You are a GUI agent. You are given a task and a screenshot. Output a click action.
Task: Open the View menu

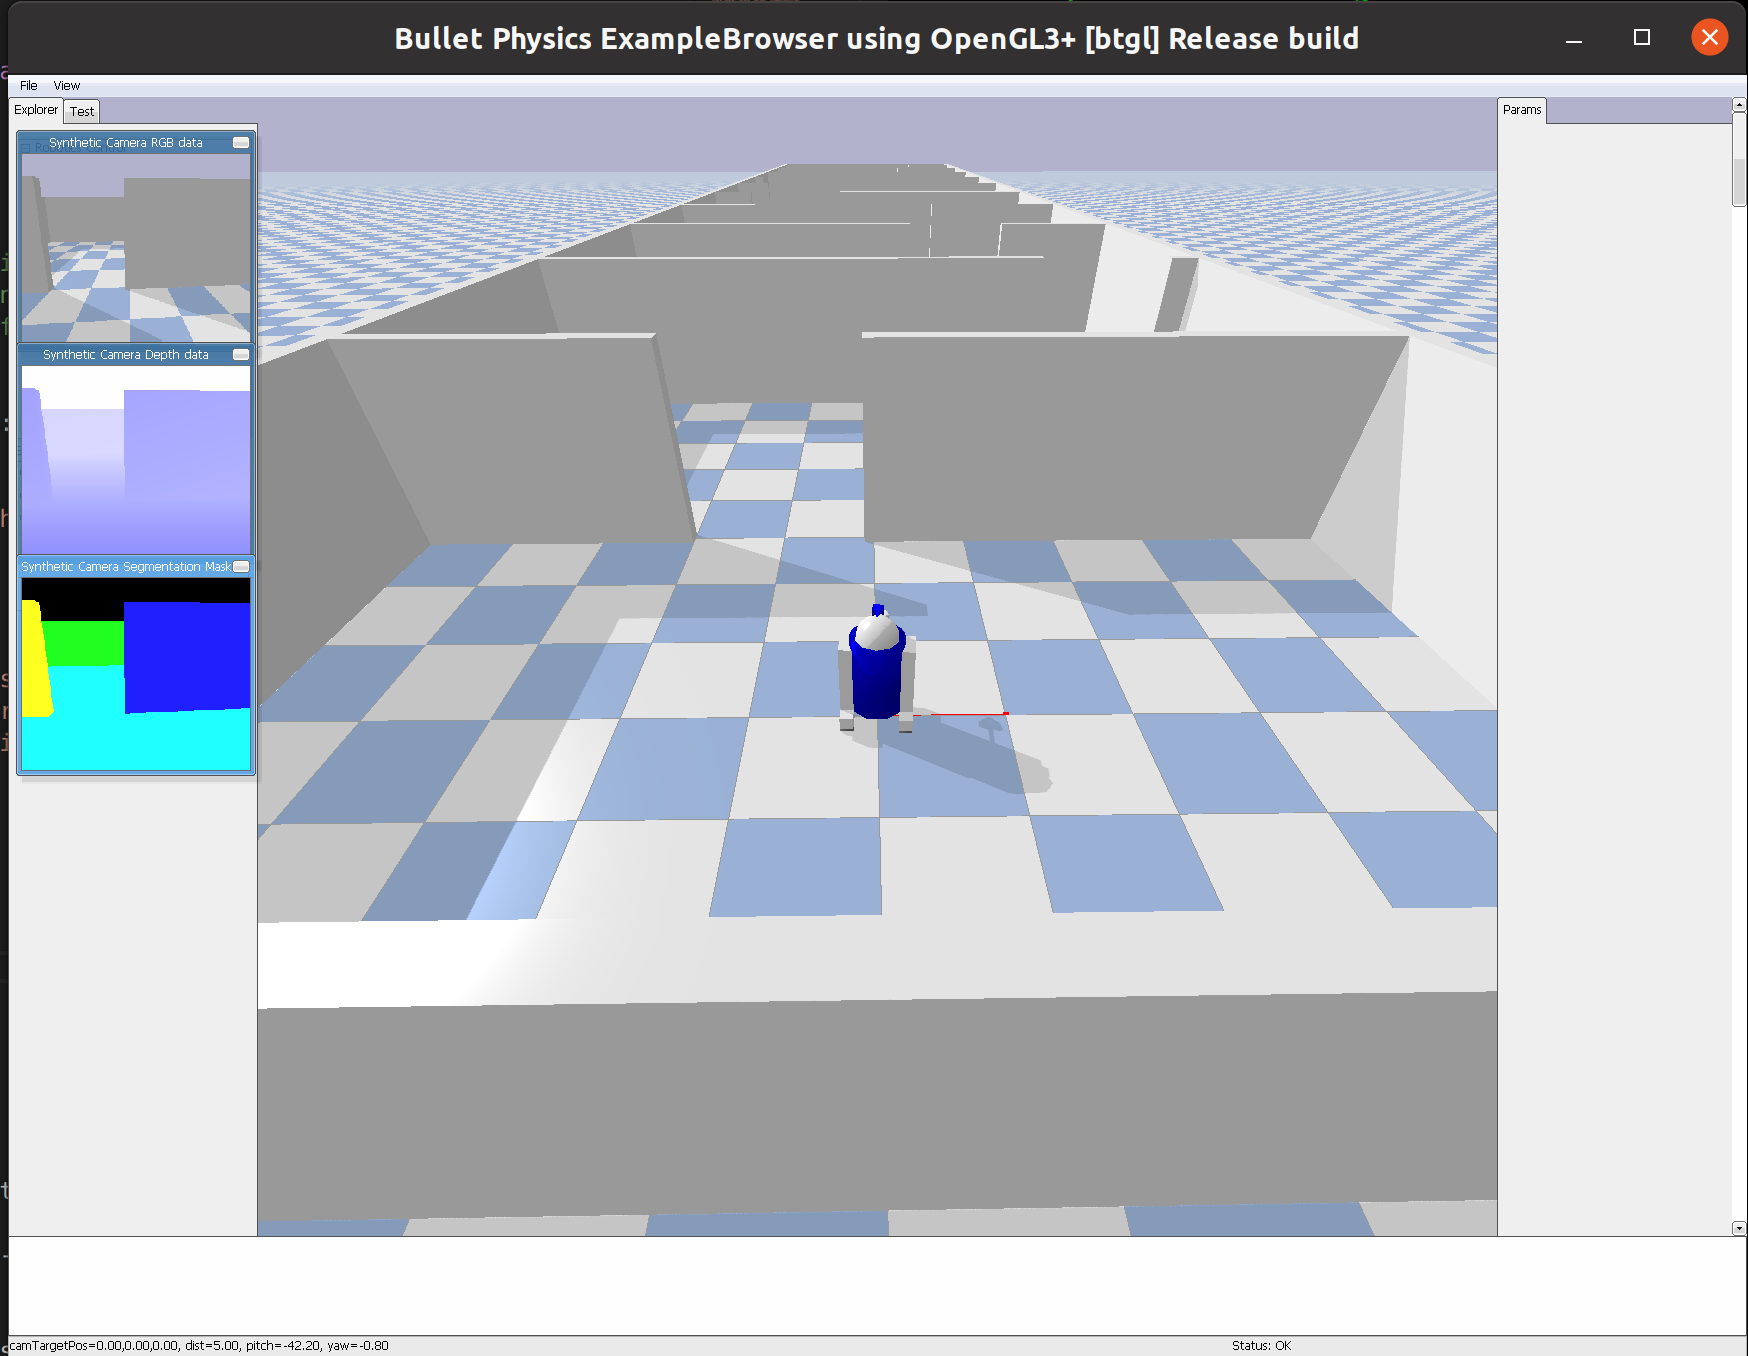(x=67, y=86)
